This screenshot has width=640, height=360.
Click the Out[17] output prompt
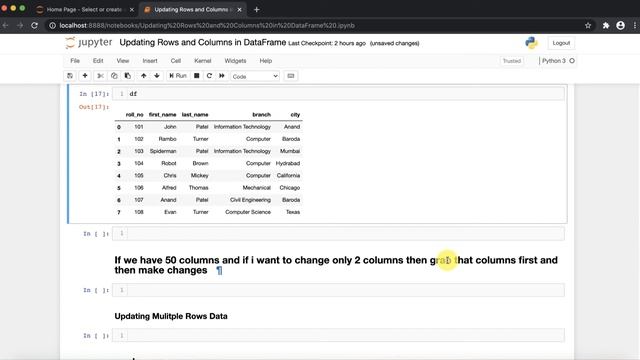(x=94, y=107)
